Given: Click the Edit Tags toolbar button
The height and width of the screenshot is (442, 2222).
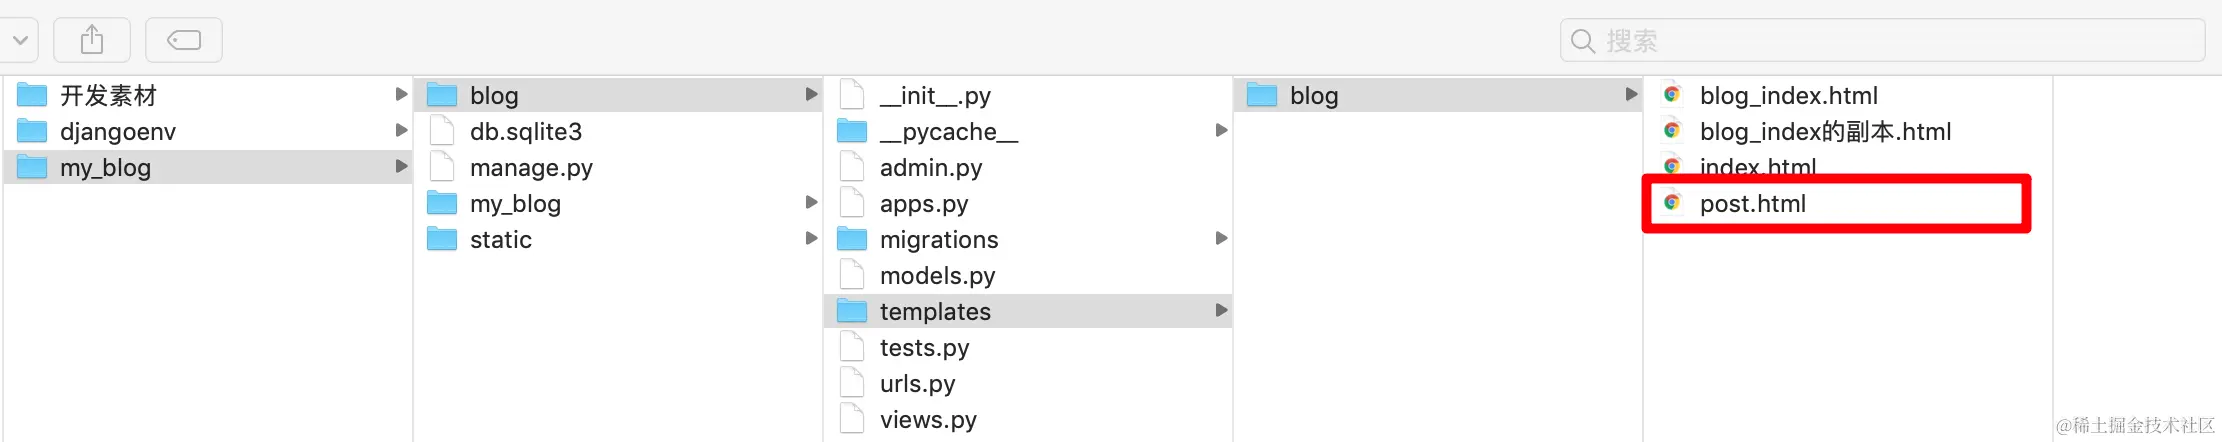Looking at the screenshot, I should [184, 40].
